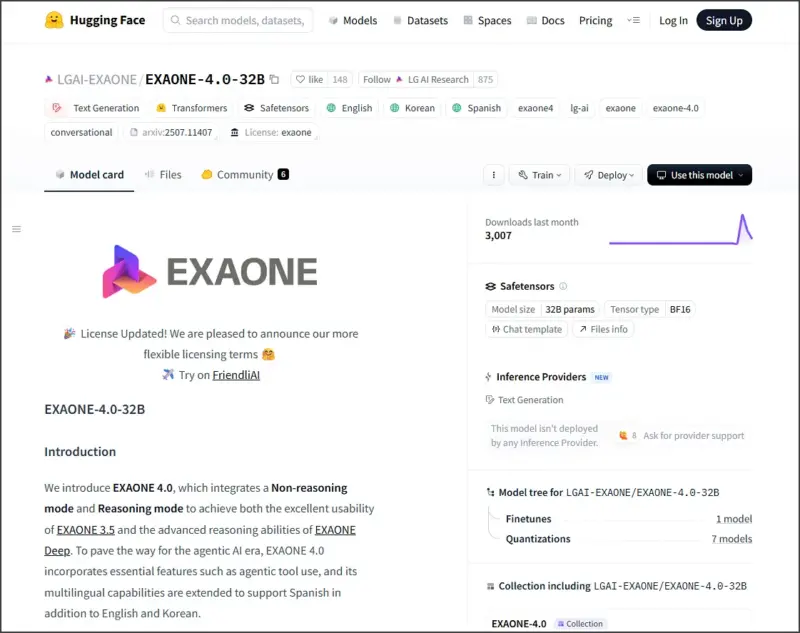Open the Docs nav item
This screenshot has width=800, height=633.
[x=545, y=20]
